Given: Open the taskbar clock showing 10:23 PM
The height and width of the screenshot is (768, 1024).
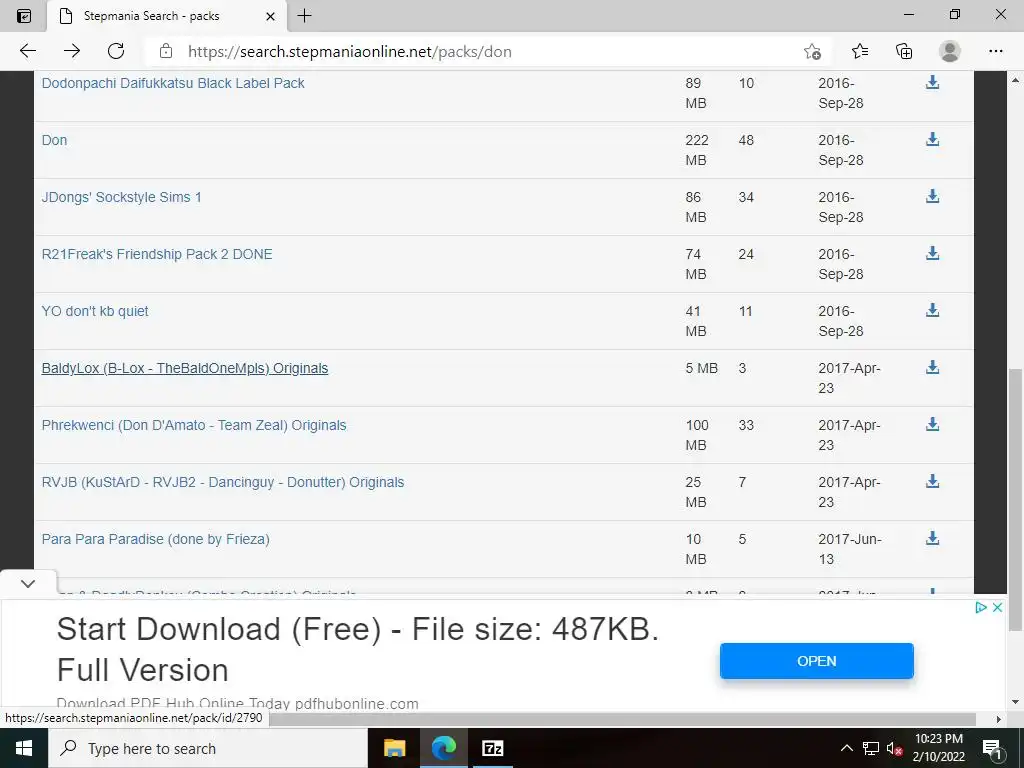Looking at the screenshot, I should (938, 748).
